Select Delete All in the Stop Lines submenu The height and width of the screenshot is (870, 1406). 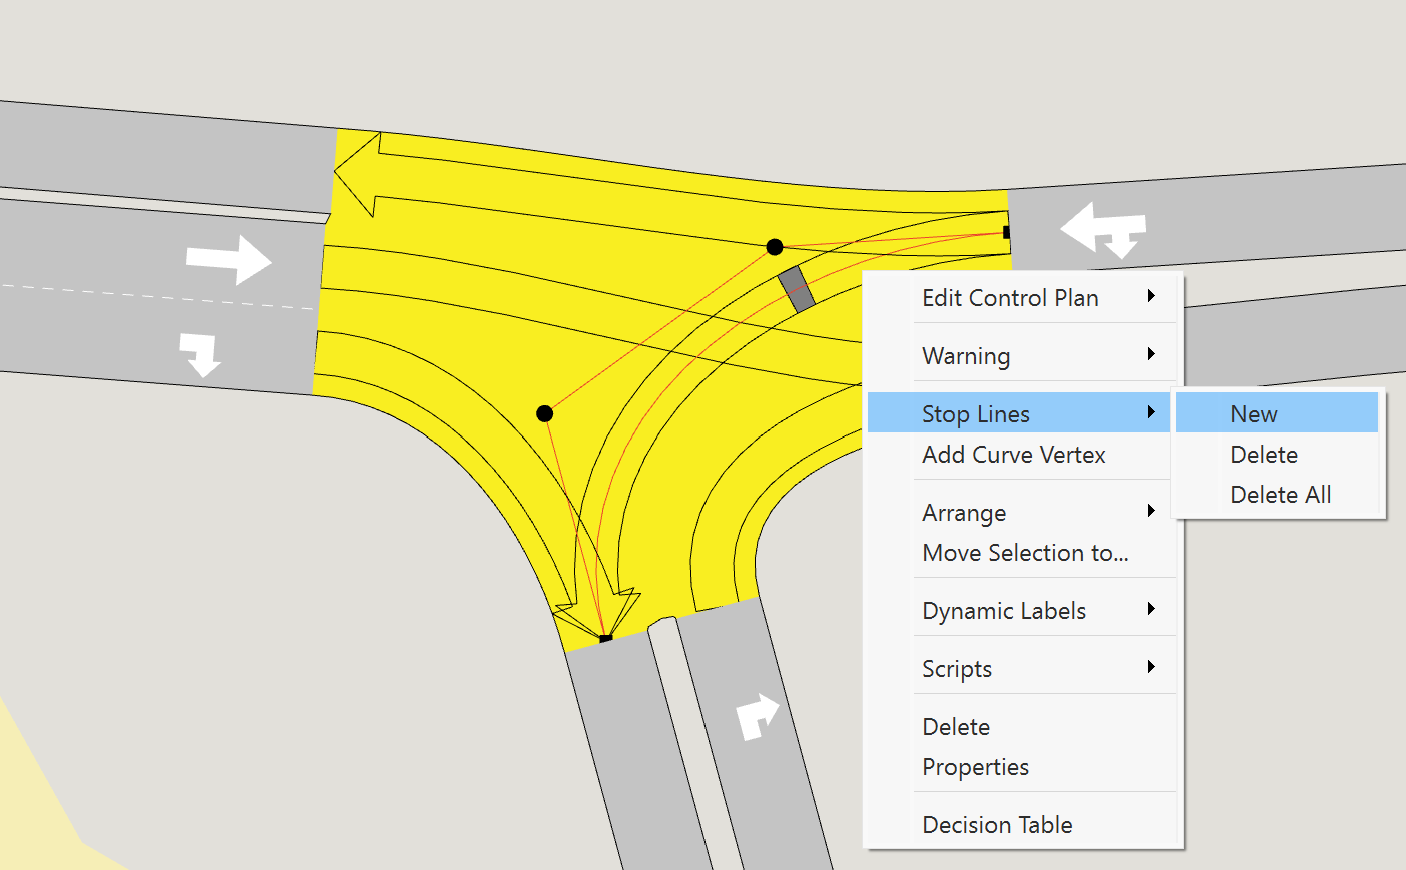click(1281, 494)
